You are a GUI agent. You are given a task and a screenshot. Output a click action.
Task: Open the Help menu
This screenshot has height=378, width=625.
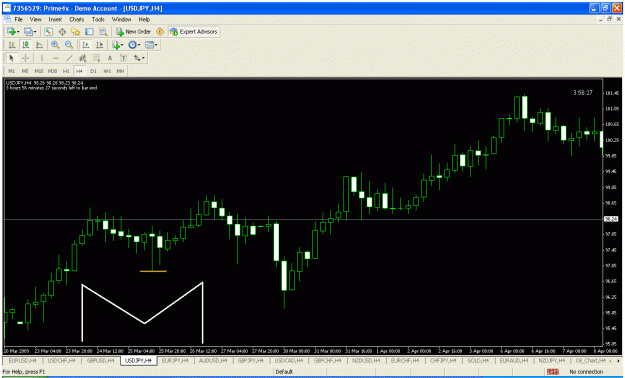[144, 19]
